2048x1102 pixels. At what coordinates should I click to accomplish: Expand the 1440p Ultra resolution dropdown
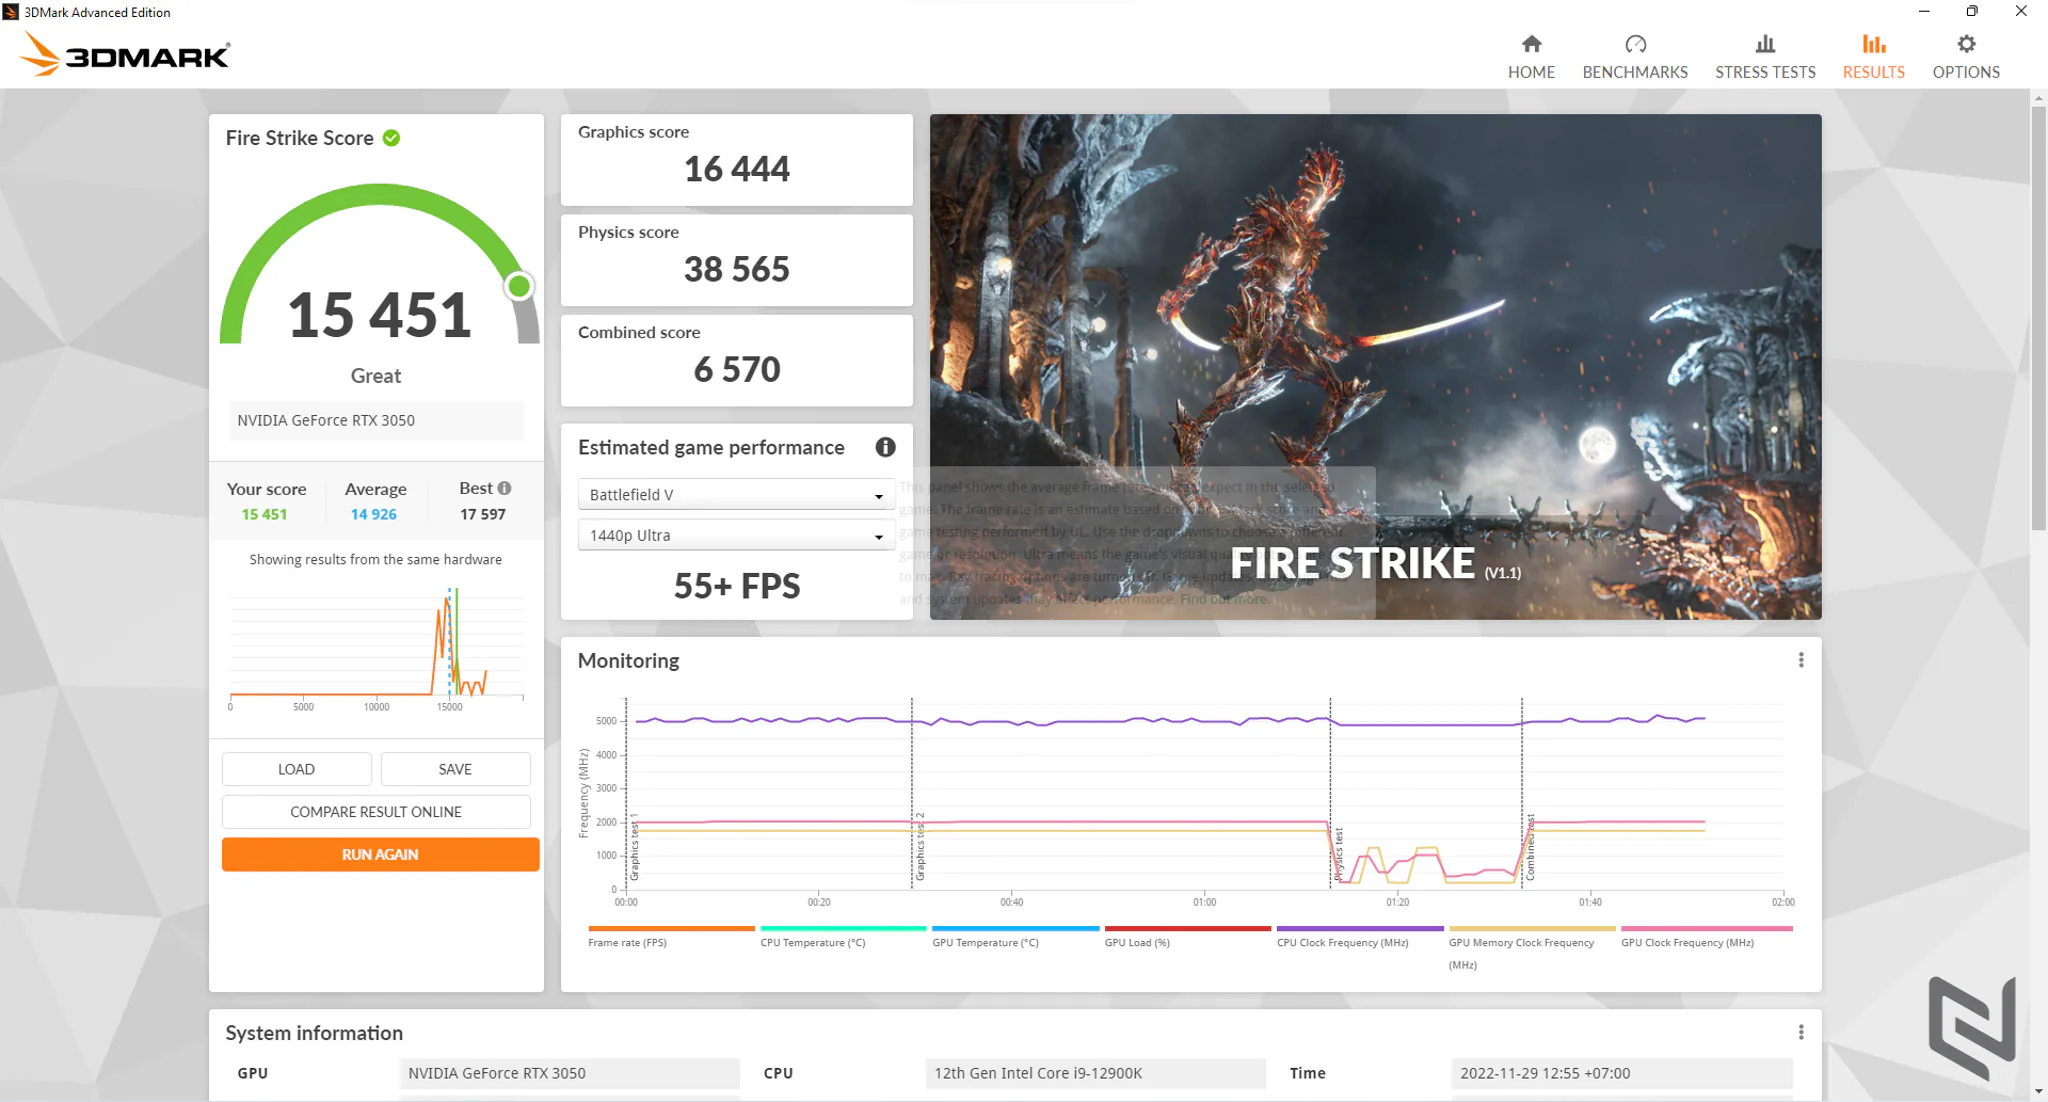tap(736, 535)
